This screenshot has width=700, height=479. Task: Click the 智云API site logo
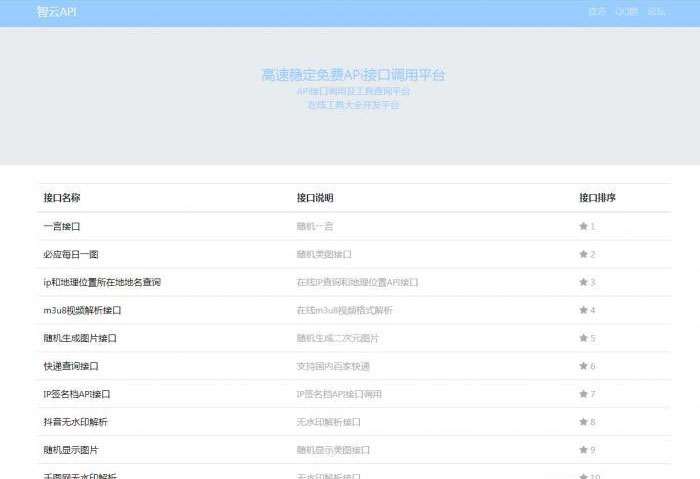click(x=57, y=12)
